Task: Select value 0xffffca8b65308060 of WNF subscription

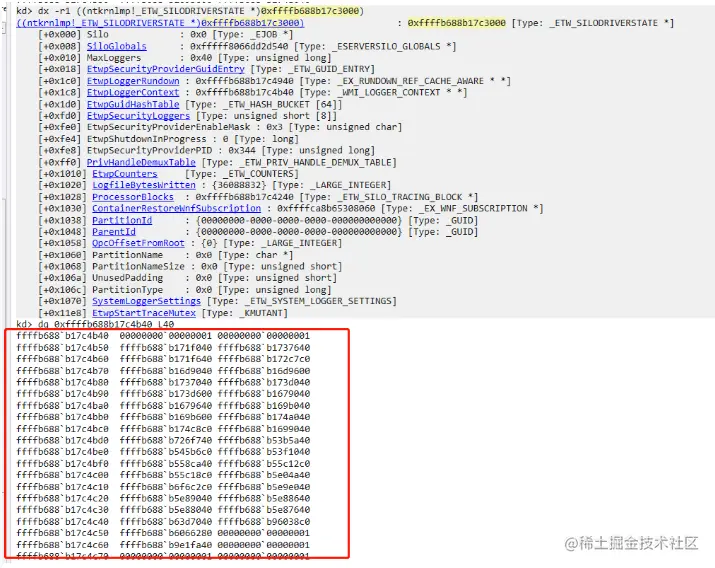Action: (x=326, y=208)
